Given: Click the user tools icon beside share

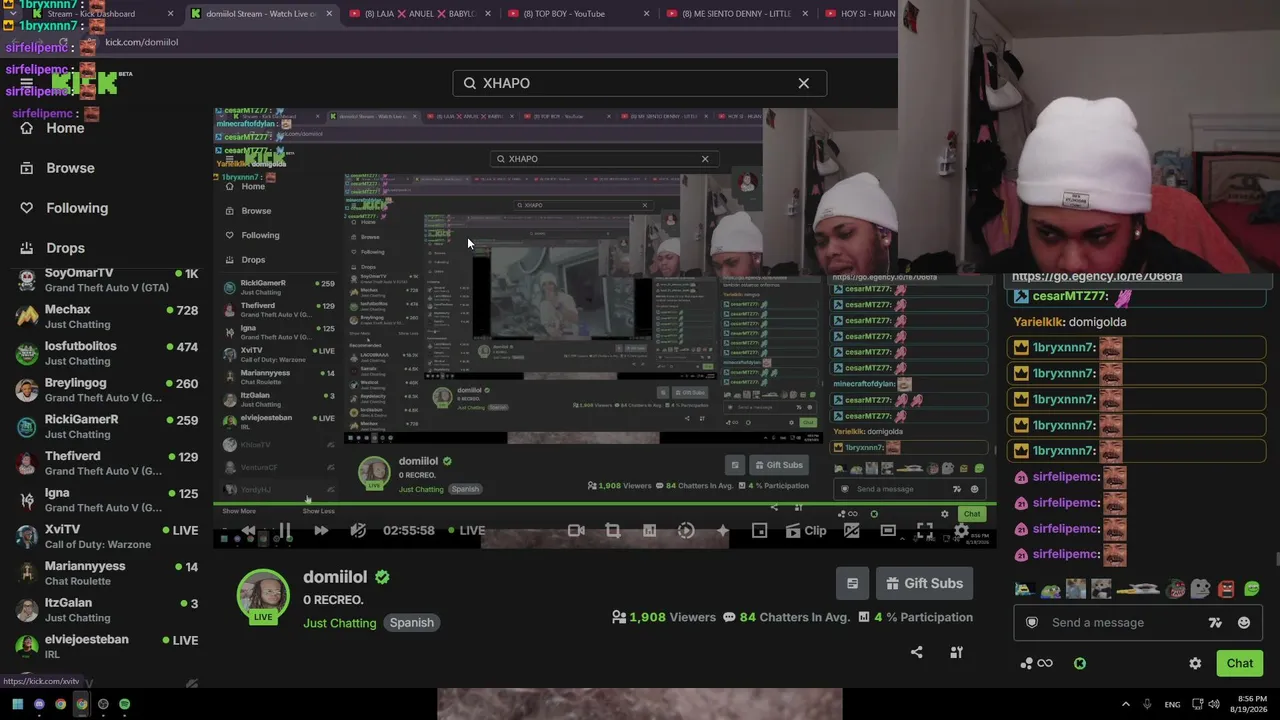Looking at the screenshot, I should [956, 652].
